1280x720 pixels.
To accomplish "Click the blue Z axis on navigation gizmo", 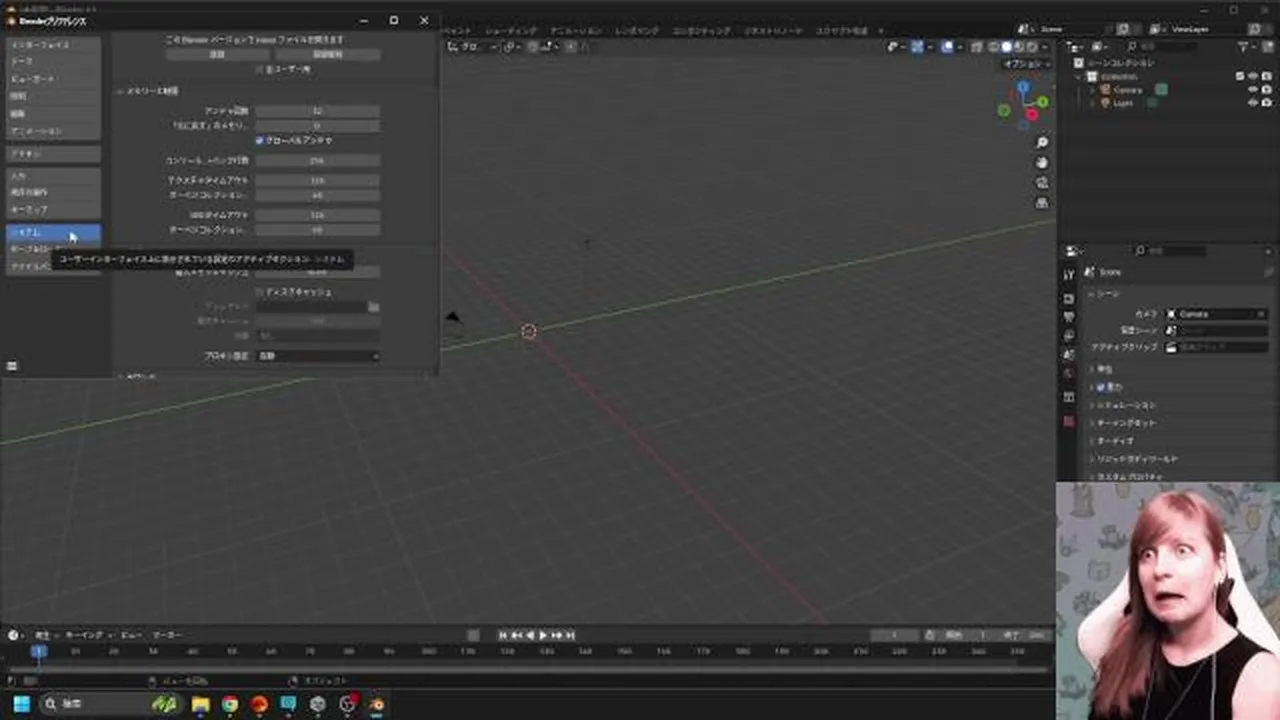I will (1023, 88).
